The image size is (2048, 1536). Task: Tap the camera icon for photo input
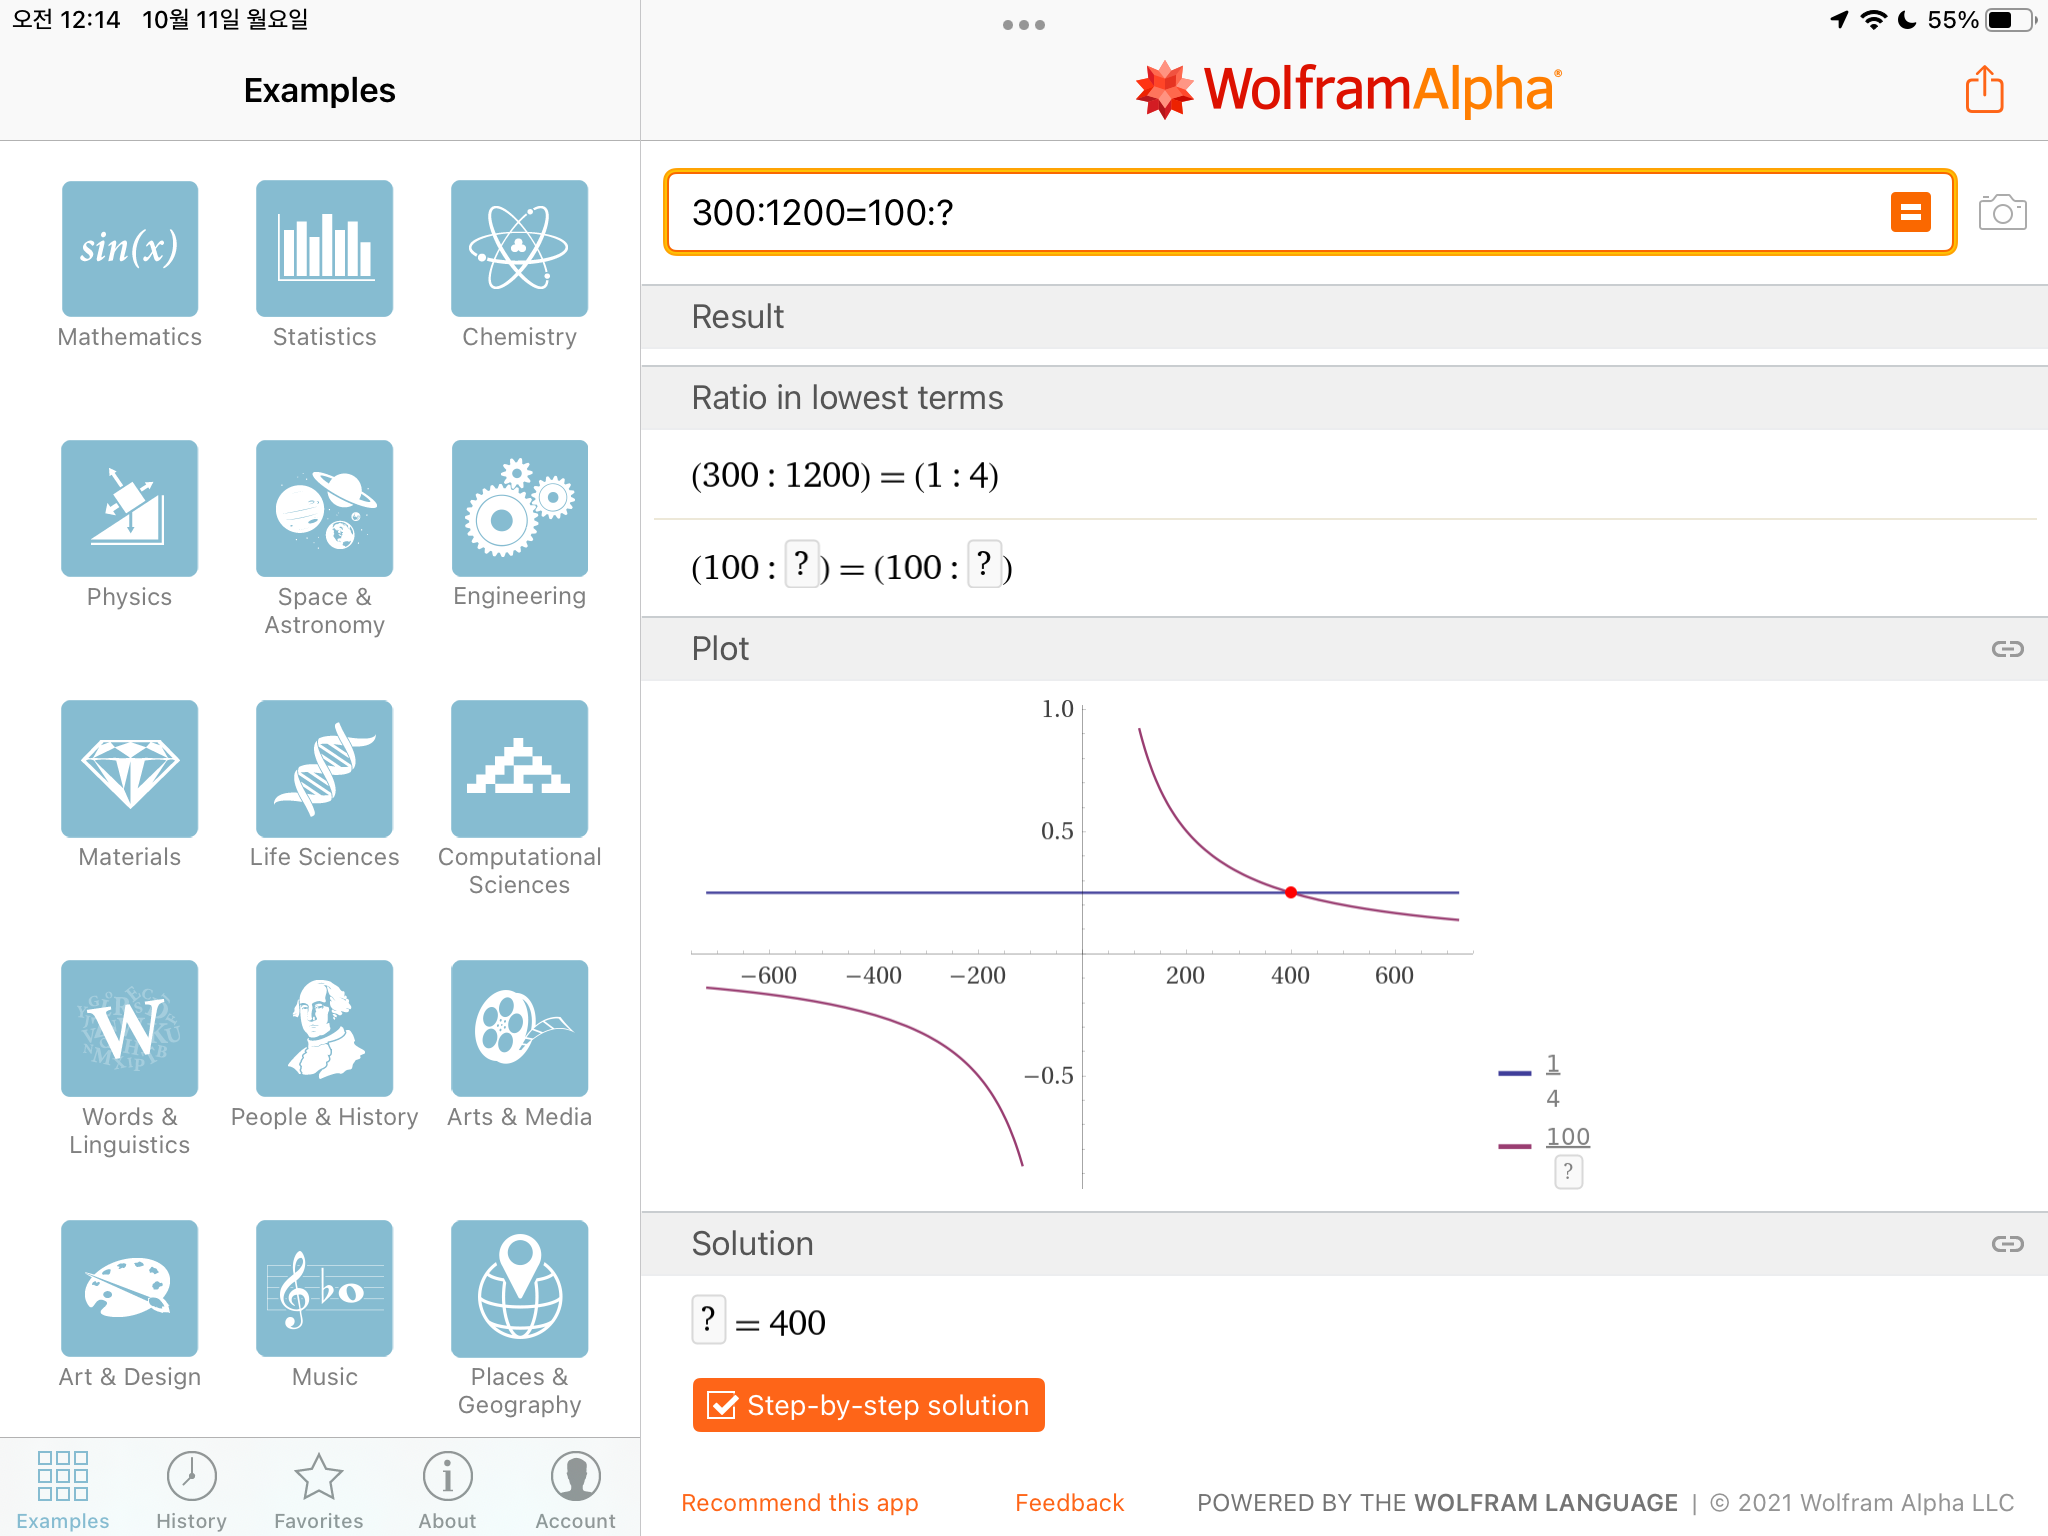coord(2002,212)
